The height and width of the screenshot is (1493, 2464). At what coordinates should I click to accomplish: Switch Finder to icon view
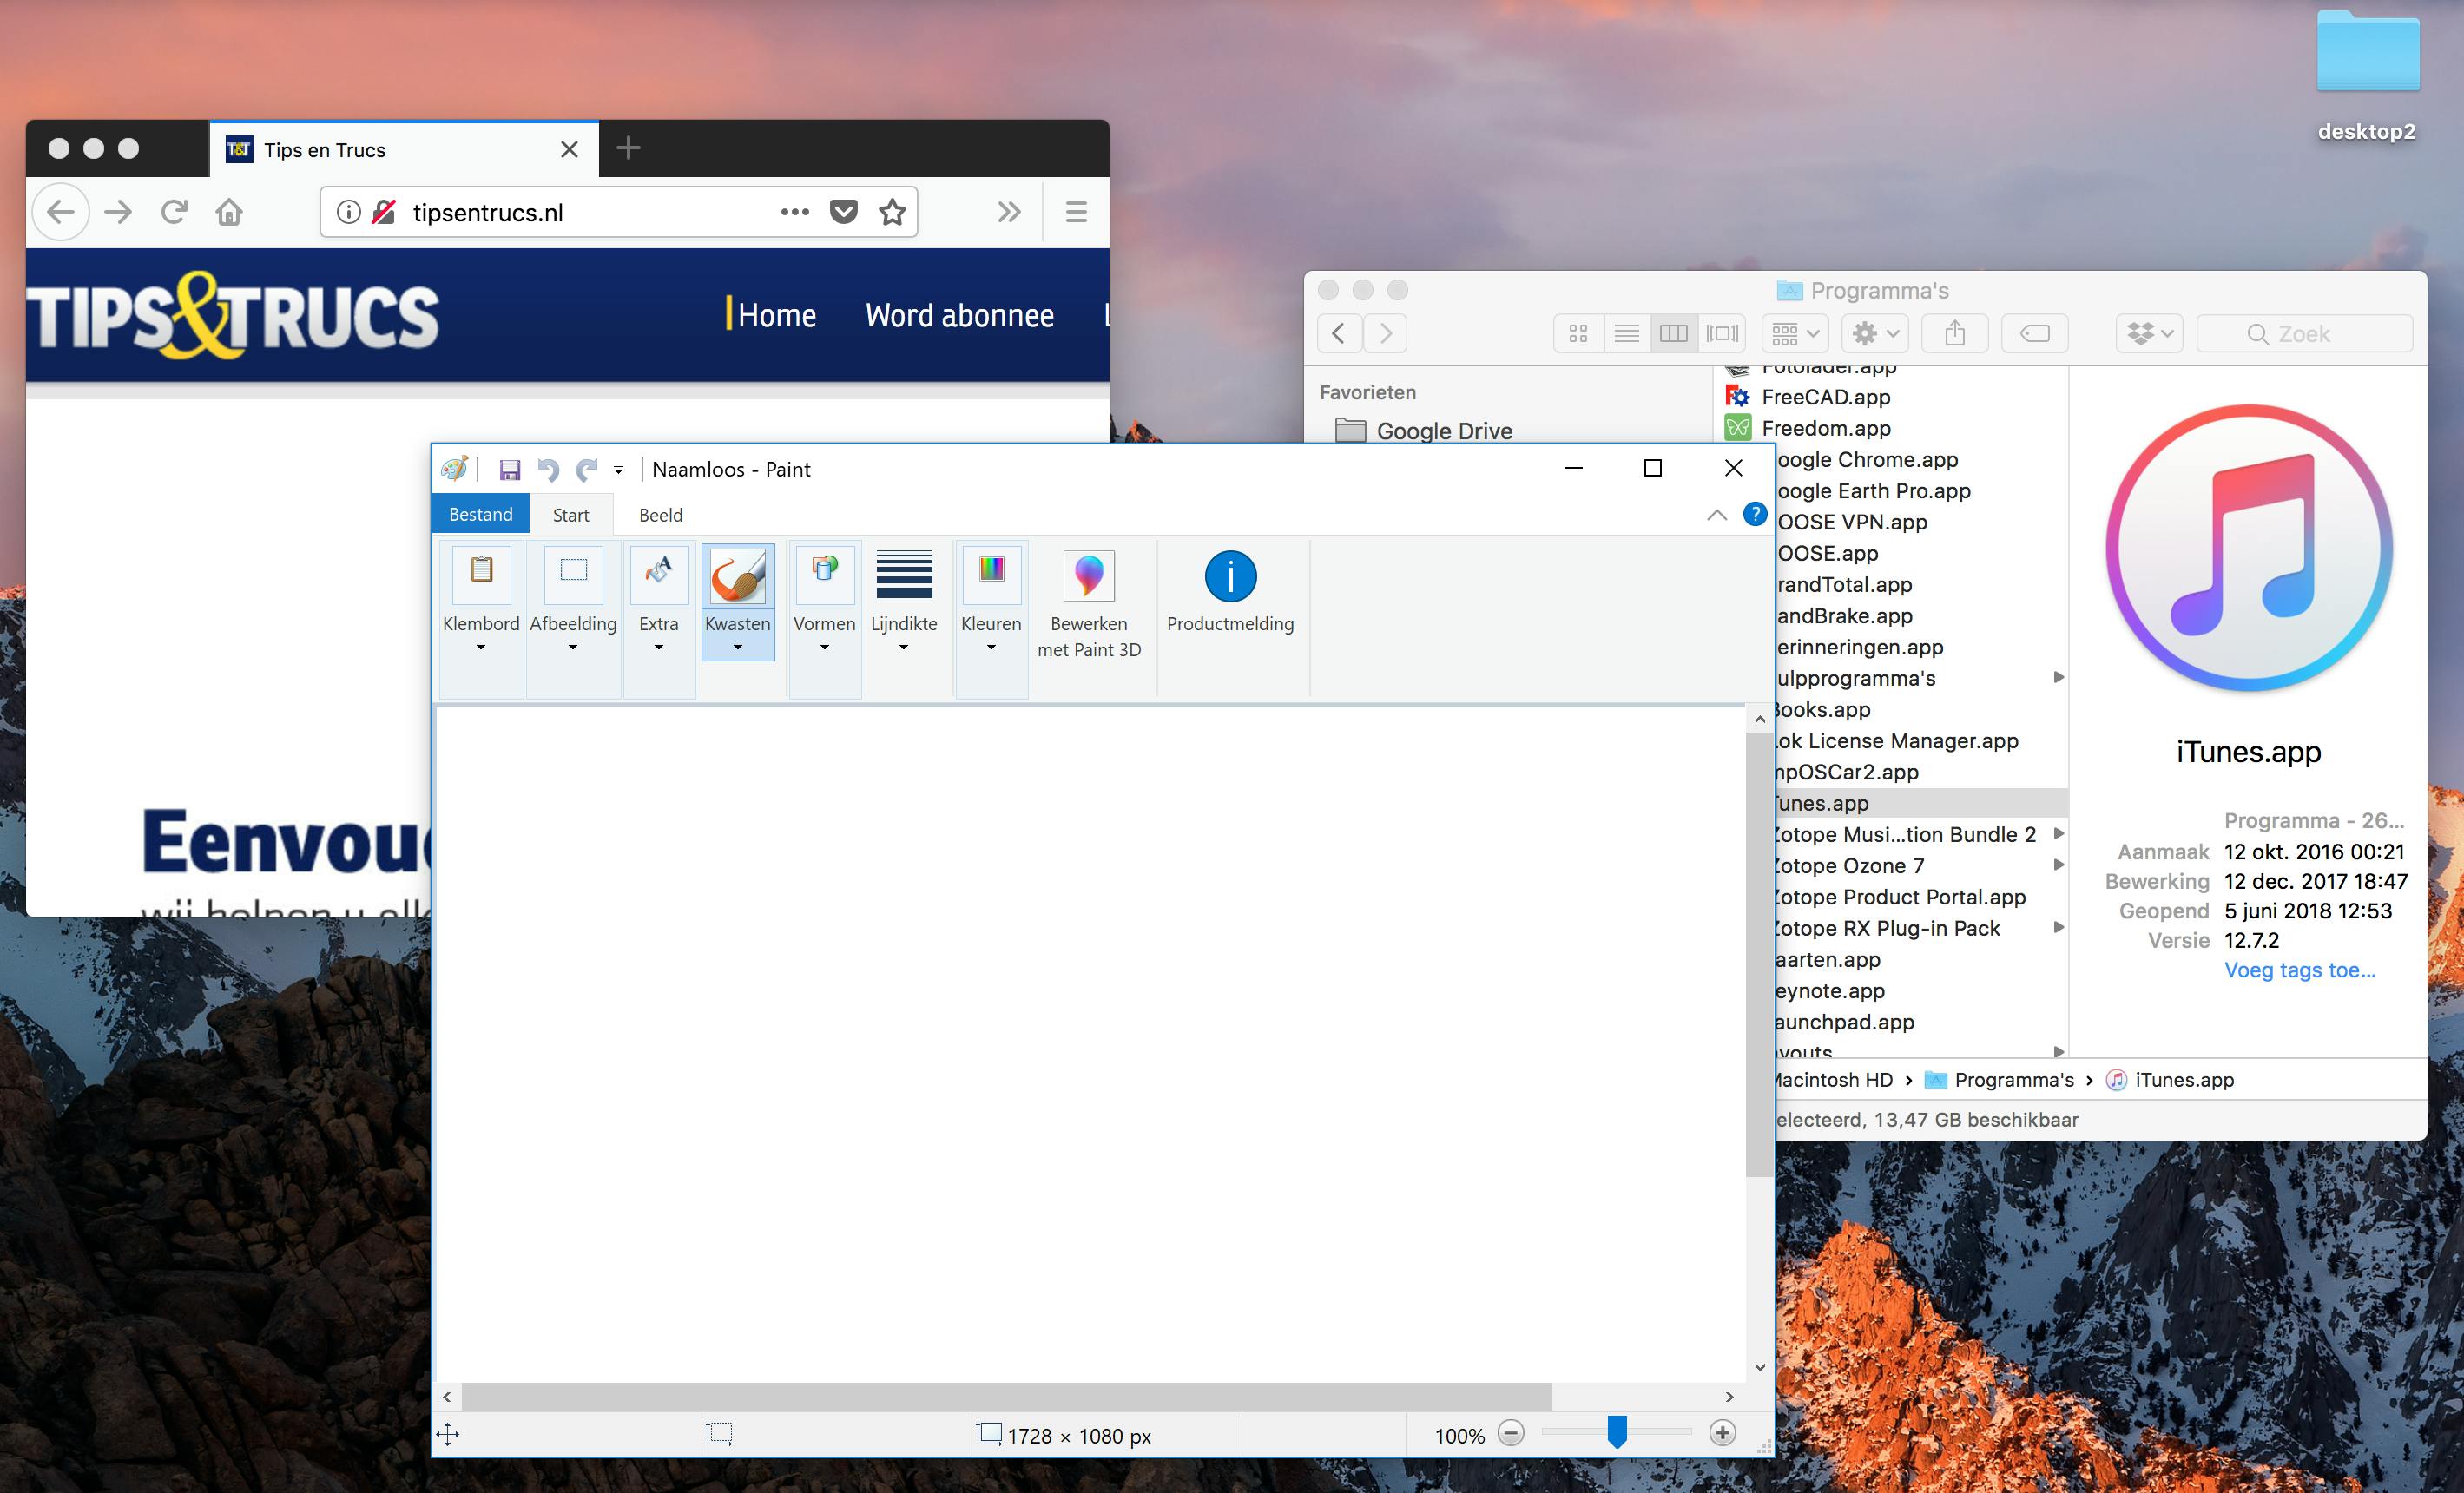(x=1578, y=334)
